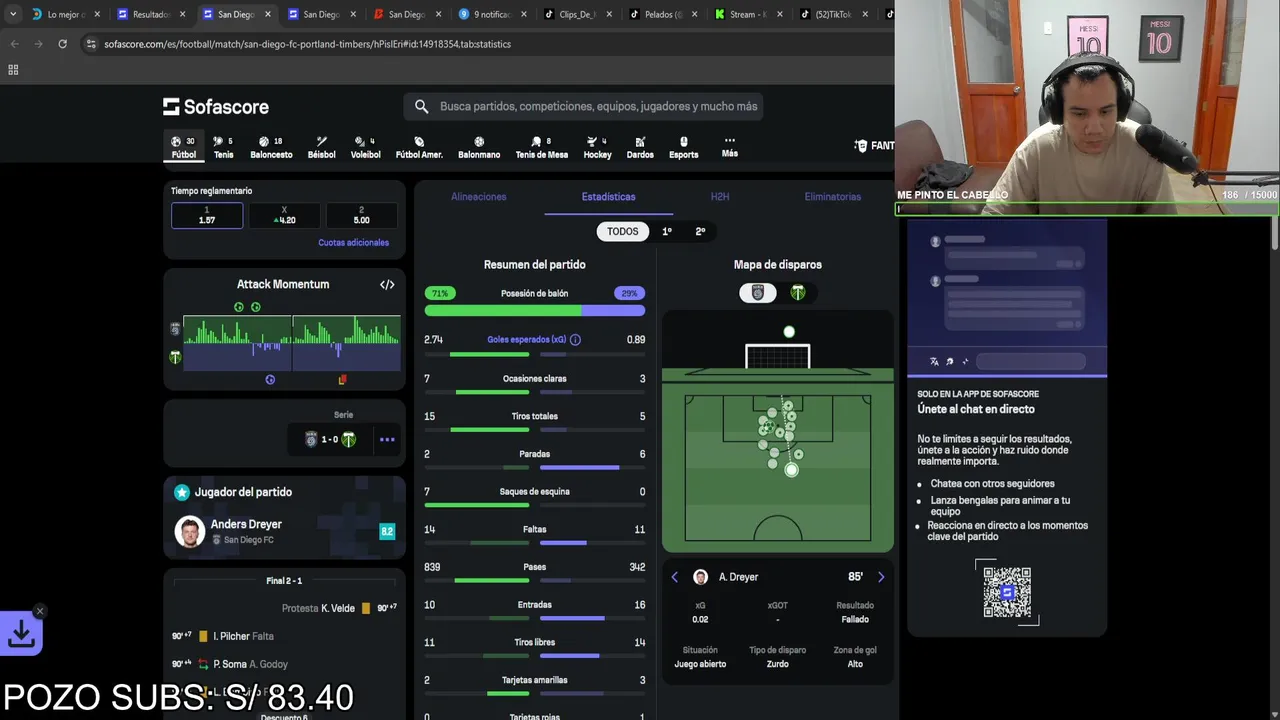Image resolution: width=1280 pixels, height=720 pixels.
Task: Open the Tenis de Mesa category
Action: tap(542, 147)
